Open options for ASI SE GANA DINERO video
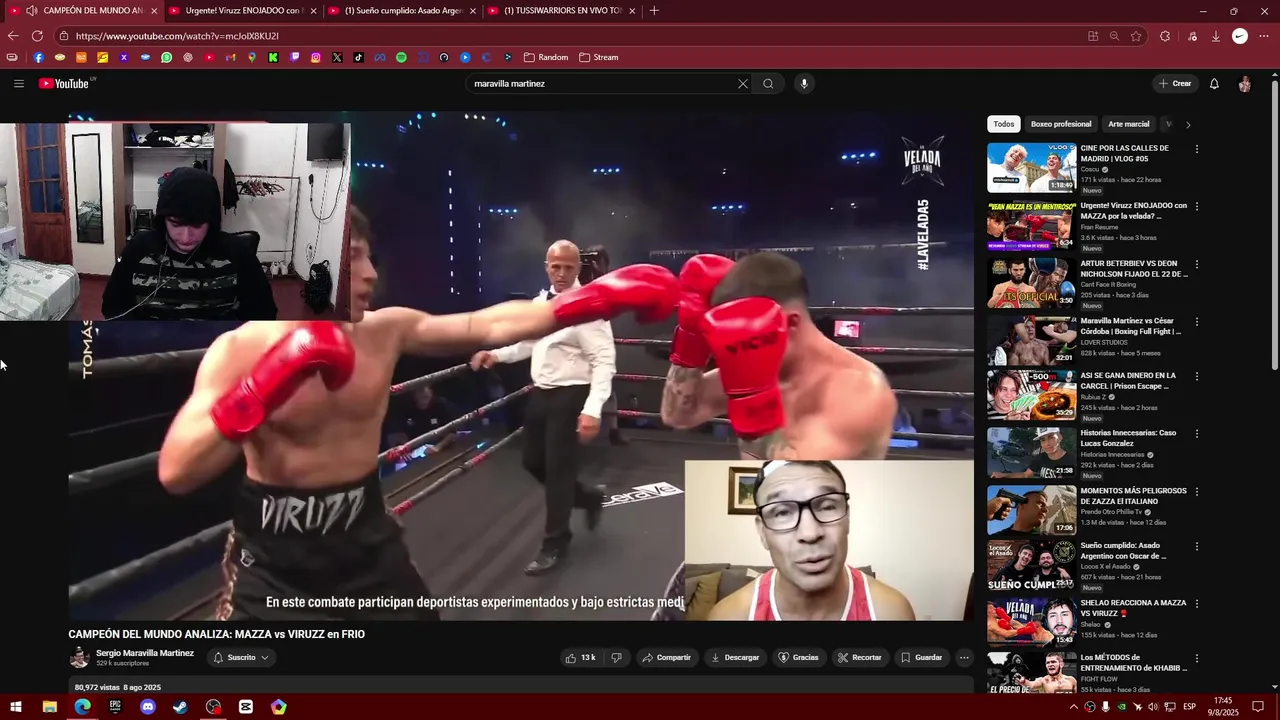The height and width of the screenshot is (720, 1280). (x=1197, y=377)
